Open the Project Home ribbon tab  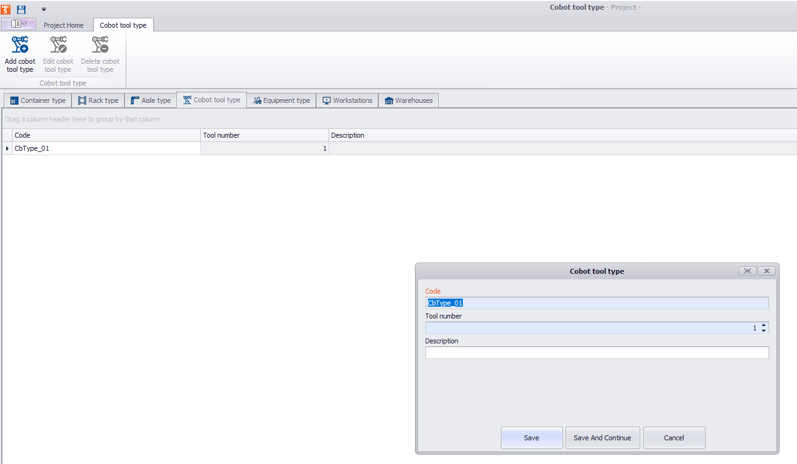click(x=63, y=25)
